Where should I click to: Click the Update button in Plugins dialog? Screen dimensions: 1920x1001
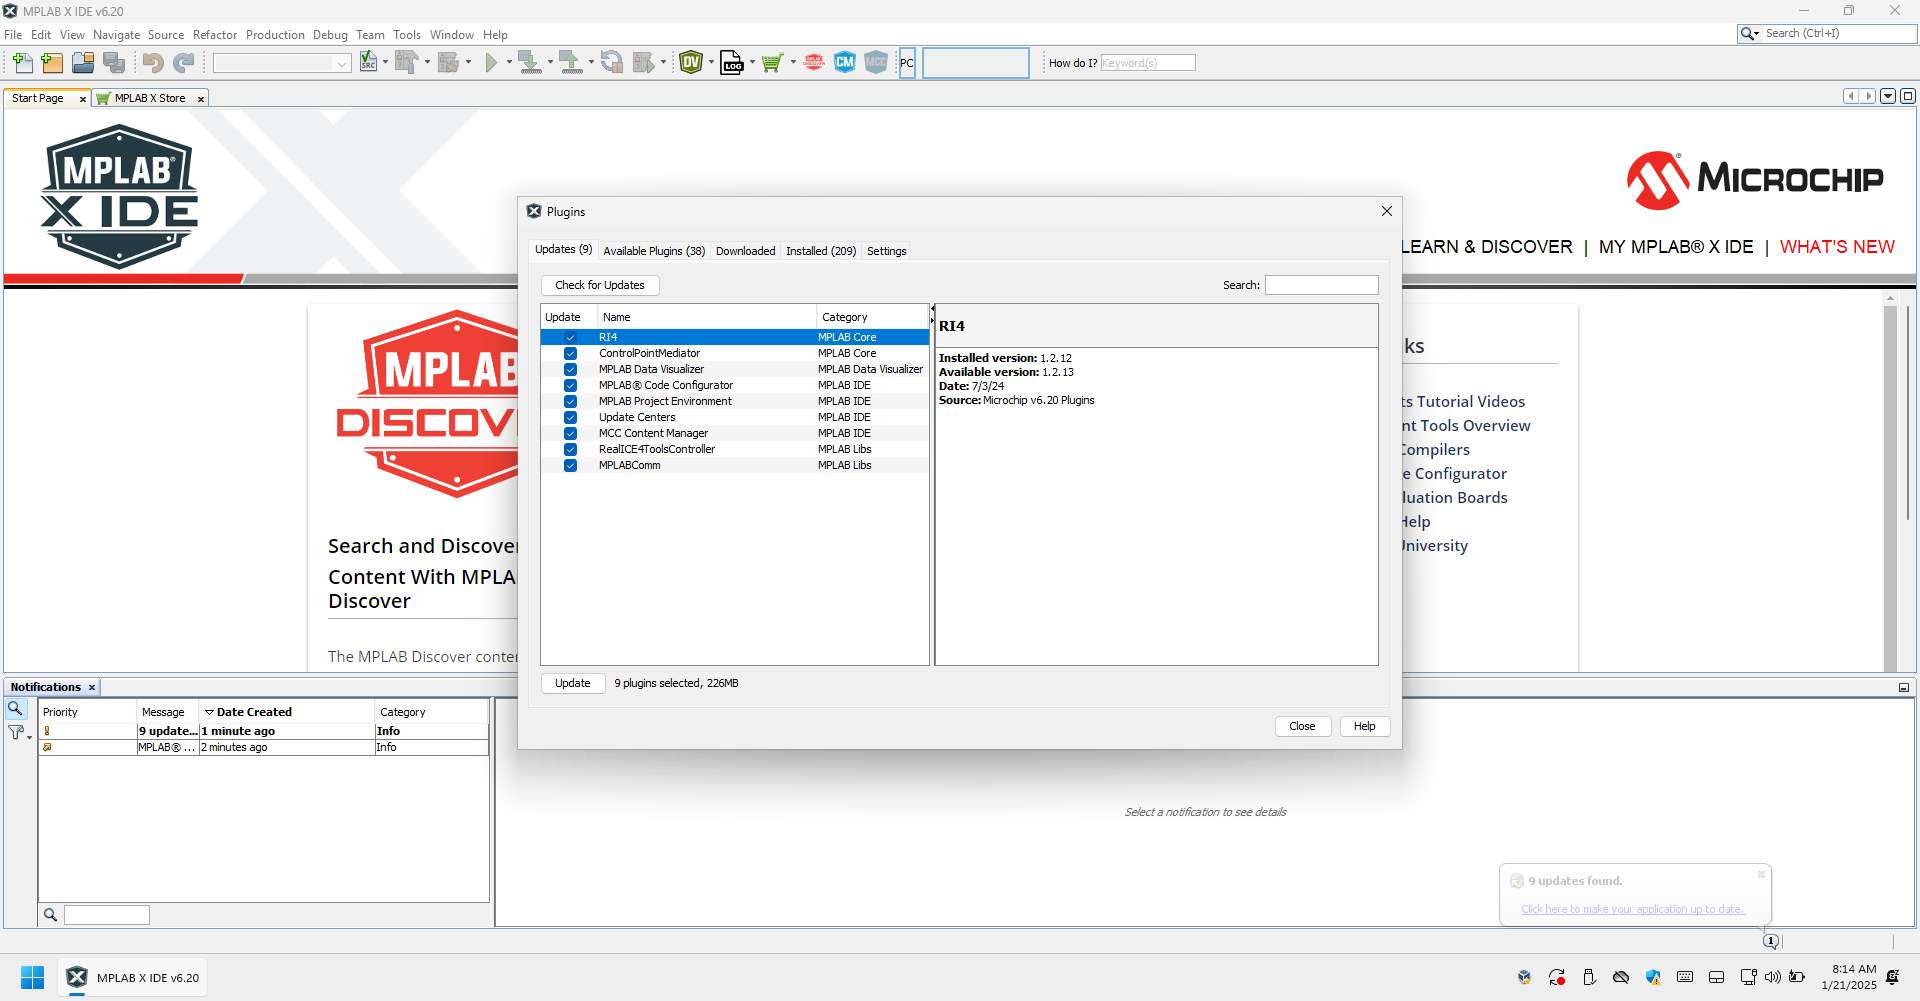pos(573,683)
